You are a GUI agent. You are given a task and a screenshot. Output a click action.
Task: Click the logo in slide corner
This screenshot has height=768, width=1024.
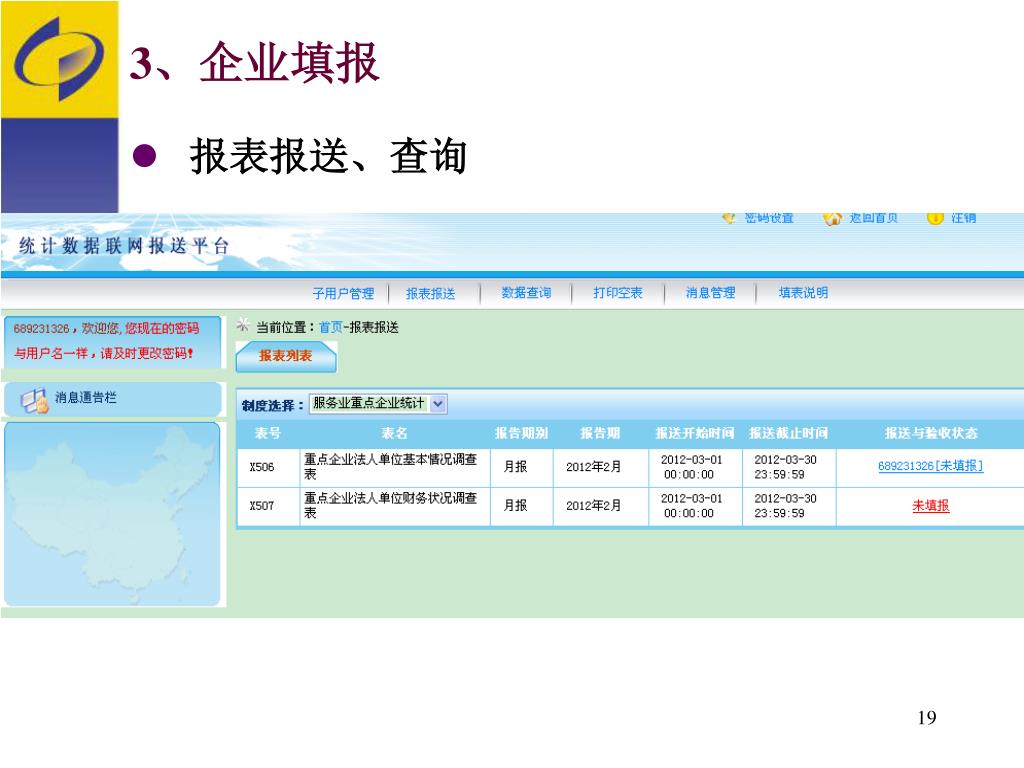click(x=59, y=59)
